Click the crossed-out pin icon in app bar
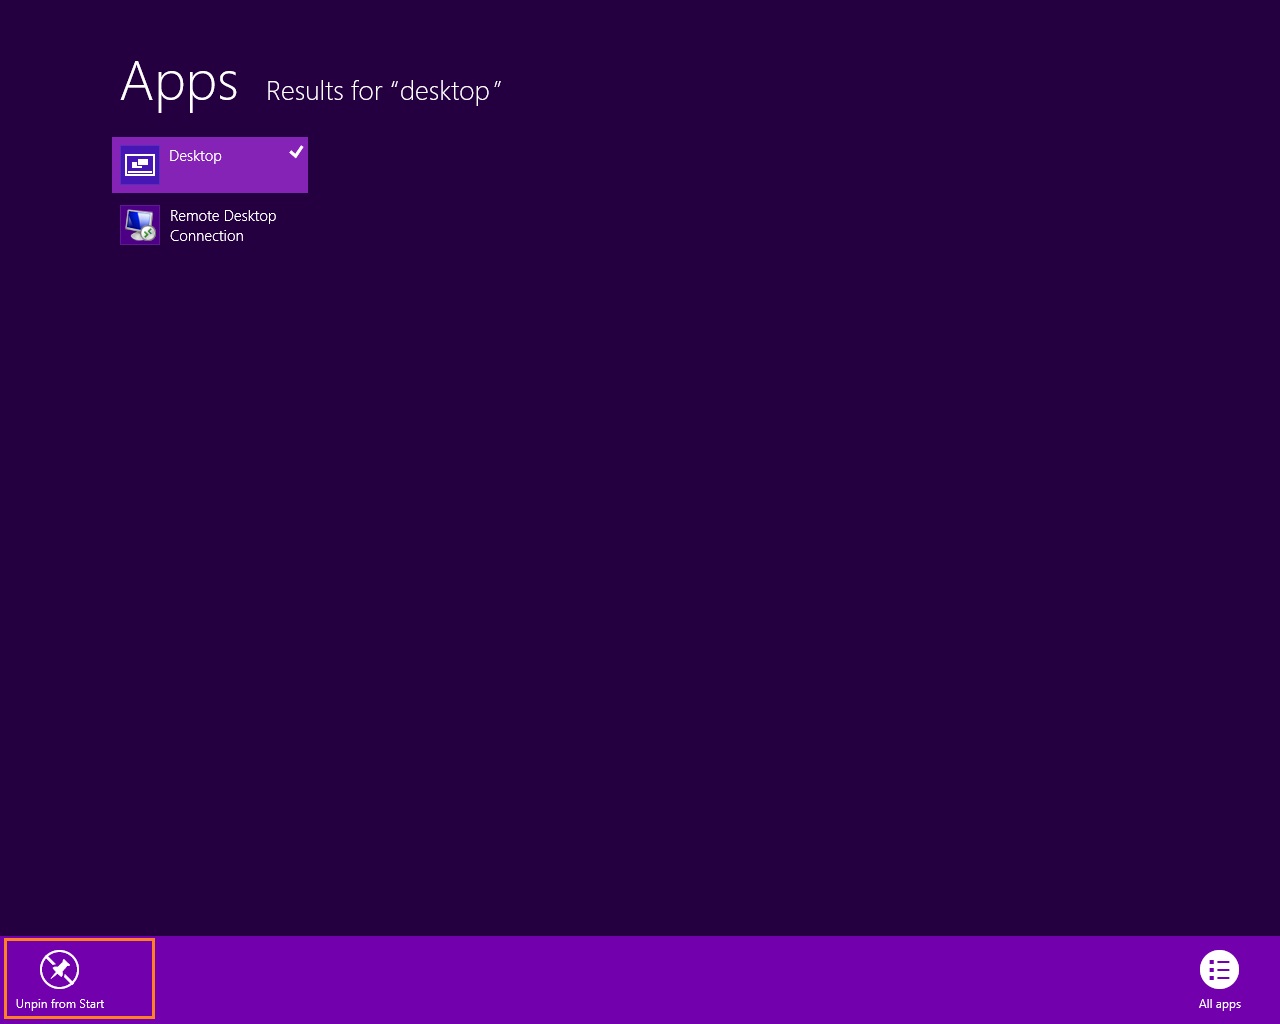Viewport: 1280px width, 1024px height. click(58, 969)
